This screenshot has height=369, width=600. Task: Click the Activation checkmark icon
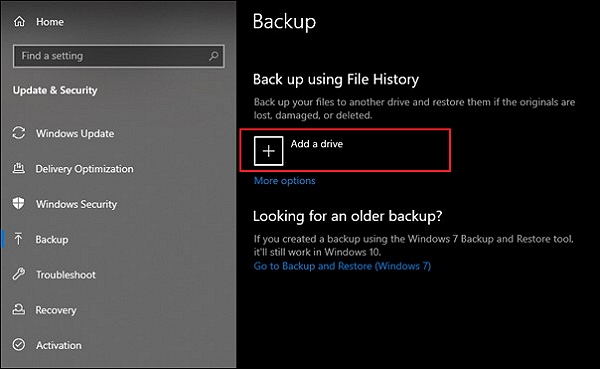[x=19, y=345]
